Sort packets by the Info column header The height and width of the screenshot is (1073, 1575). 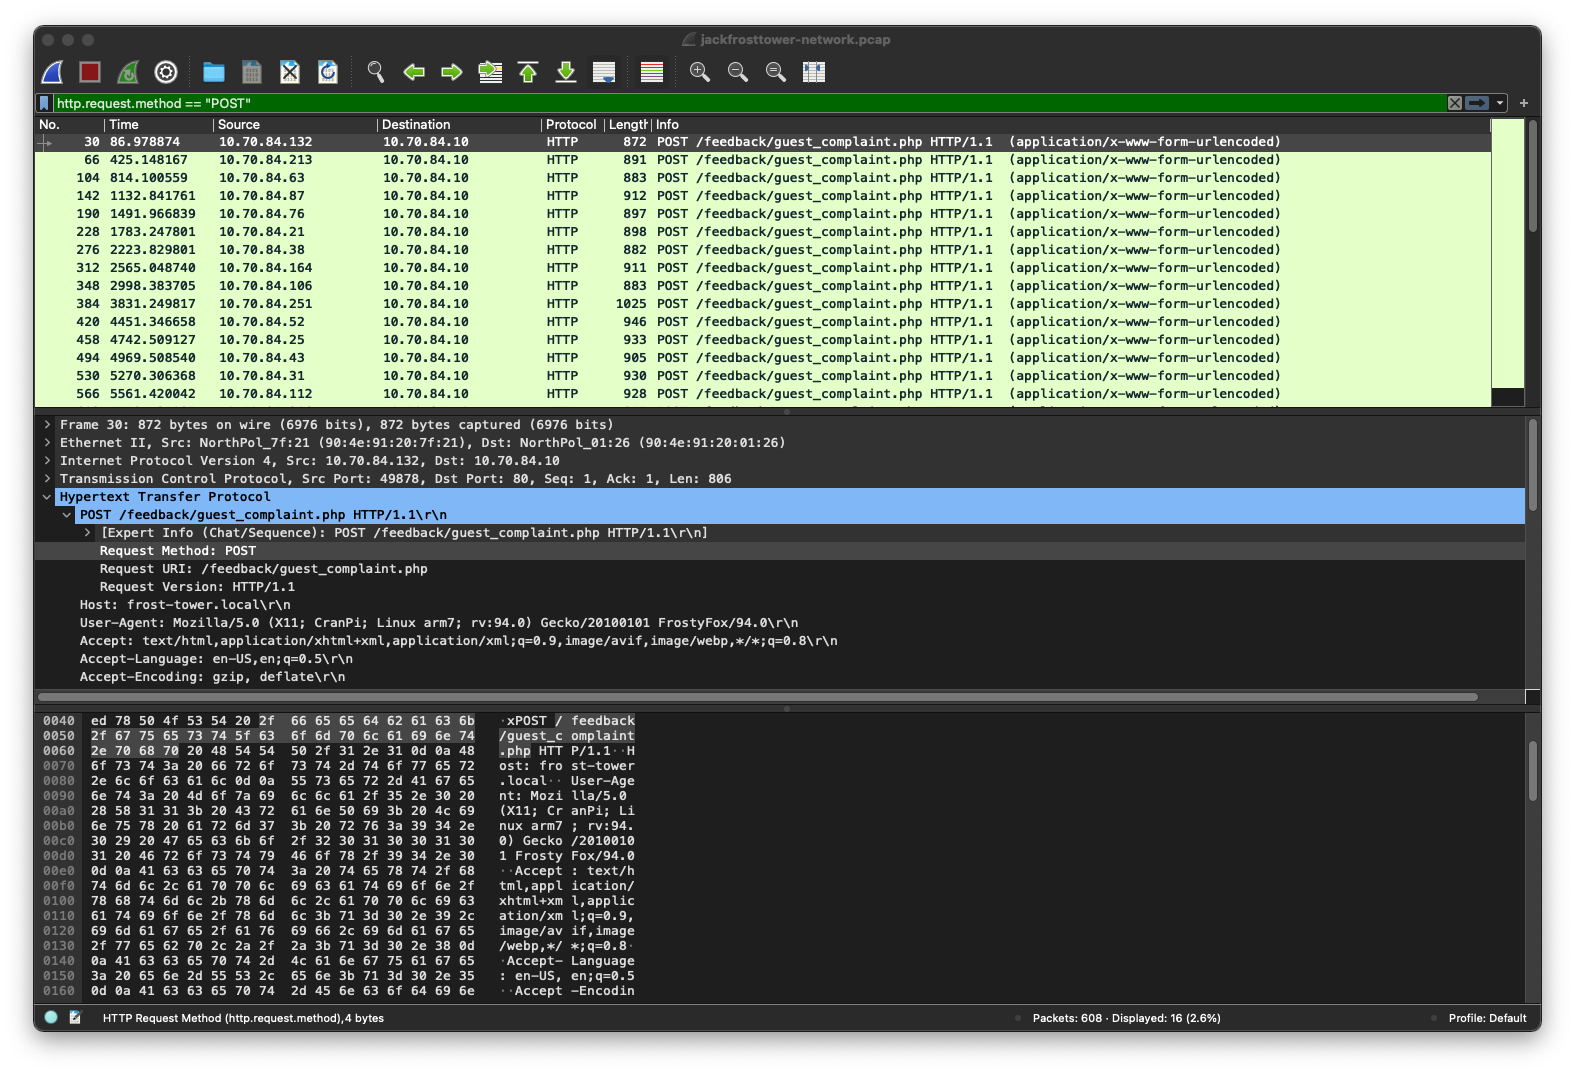(x=1070, y=125)
